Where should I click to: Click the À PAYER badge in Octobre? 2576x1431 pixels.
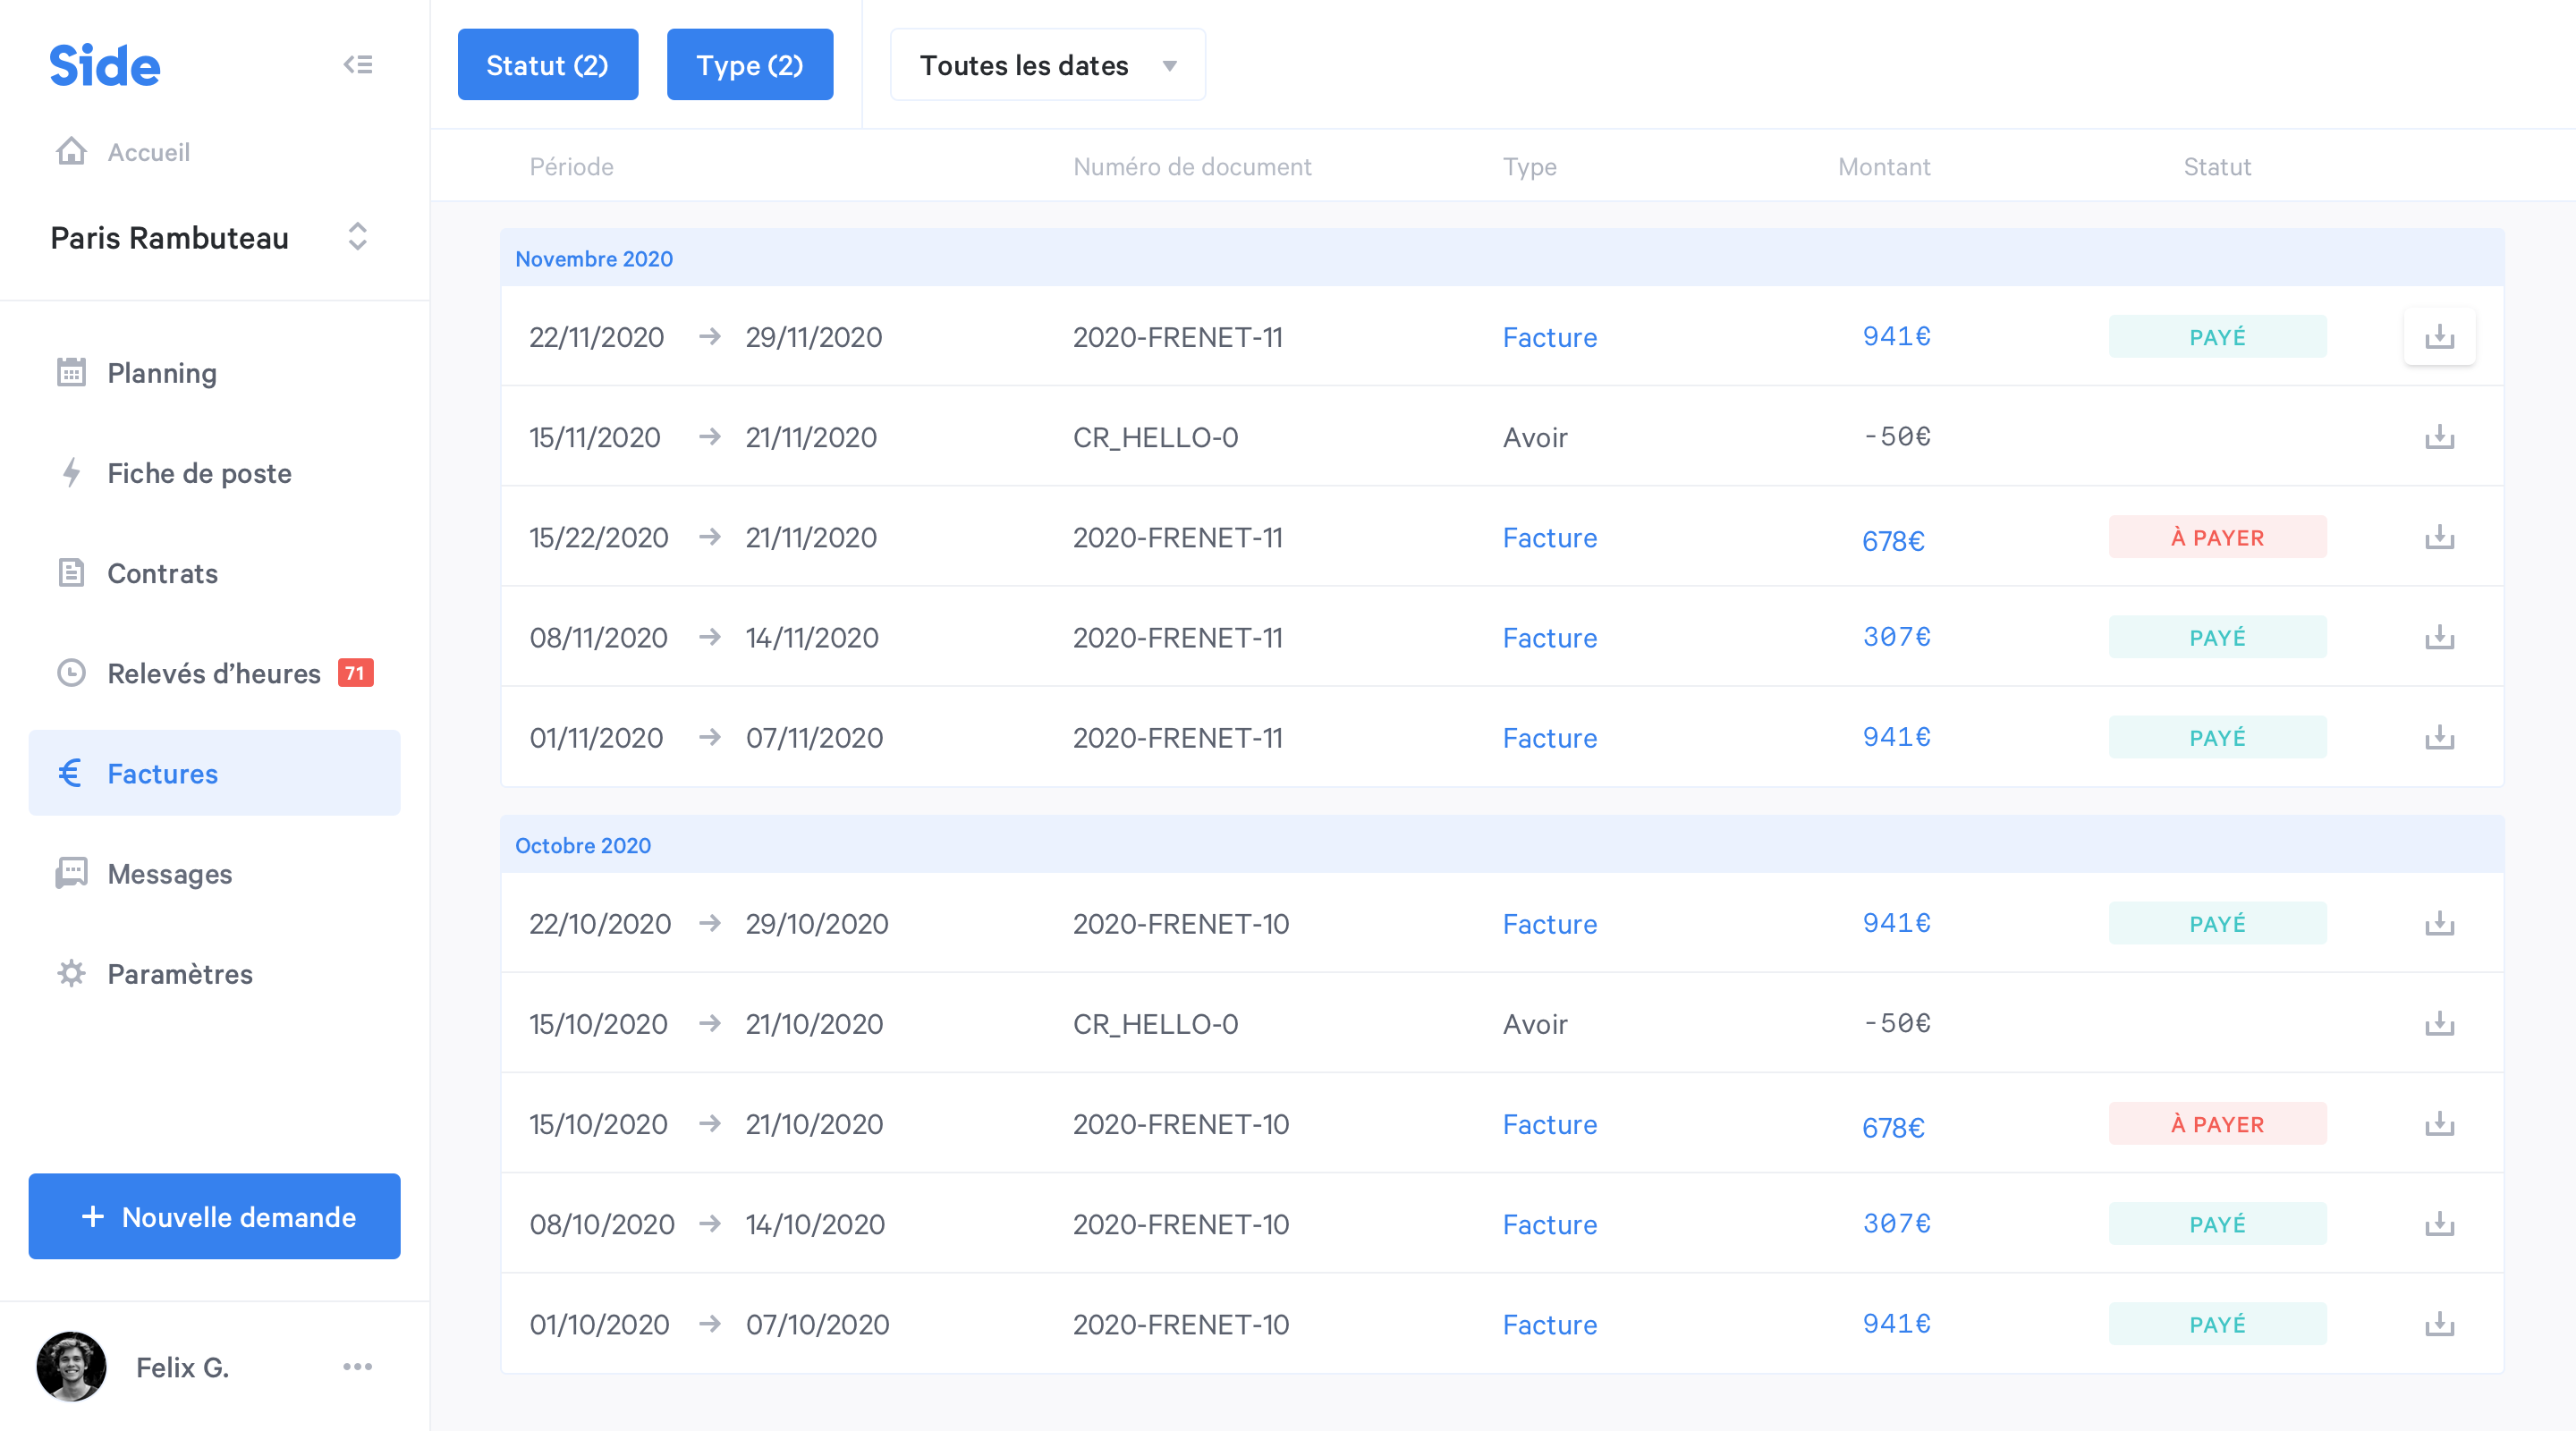(2217, 1124)
